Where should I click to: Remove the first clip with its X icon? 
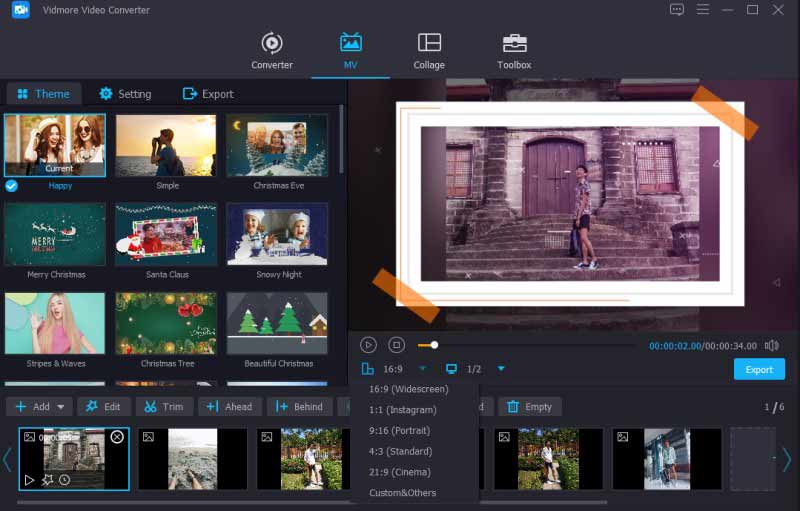pos(117,437)
